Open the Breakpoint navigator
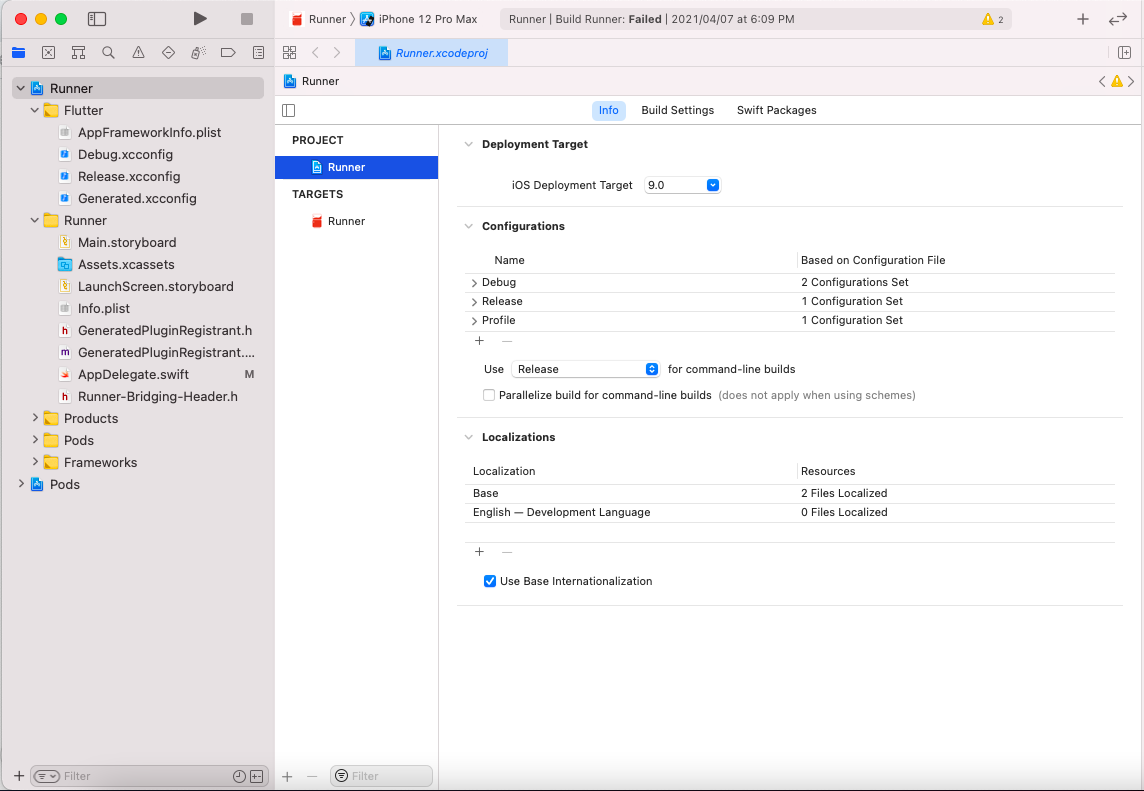Image resolution: width=1144 pixels, height=791 pixels. point(228,53)
